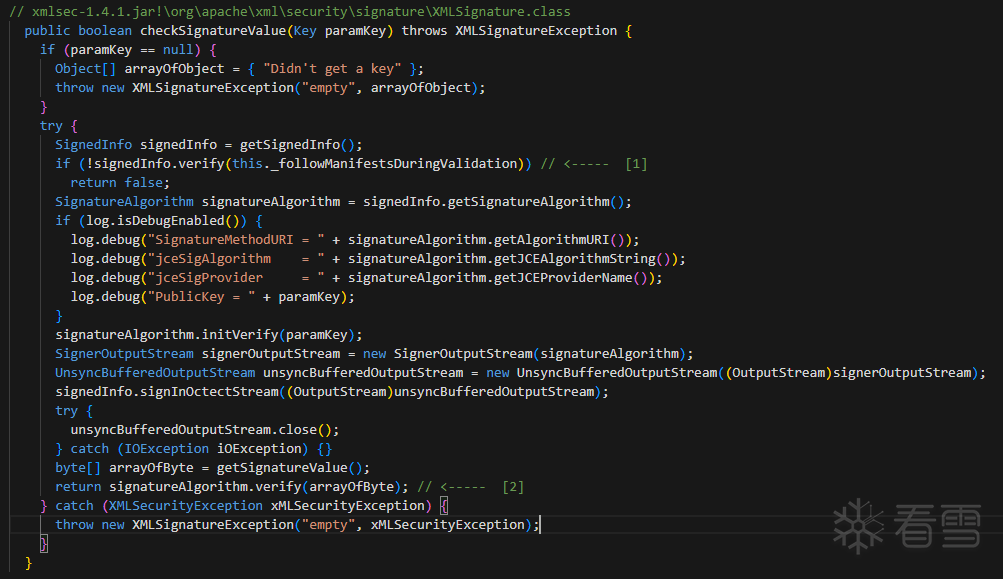
Task: Click the 'if (paramKey == null)' line
Action: (128, 49)
